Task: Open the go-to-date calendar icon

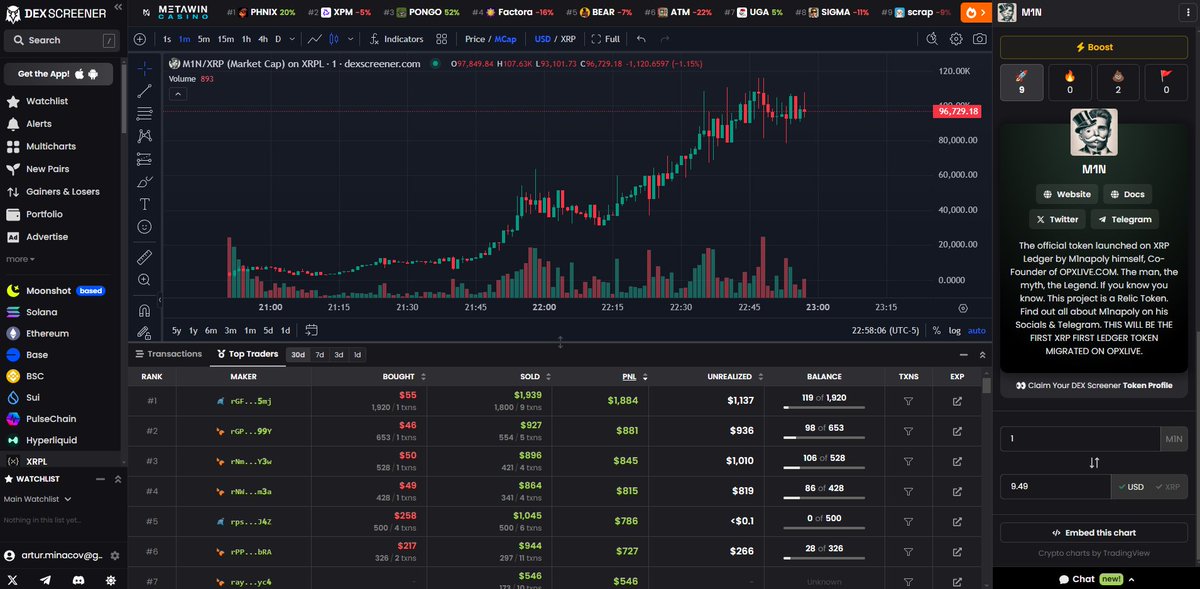Action: tap(311, 330)
